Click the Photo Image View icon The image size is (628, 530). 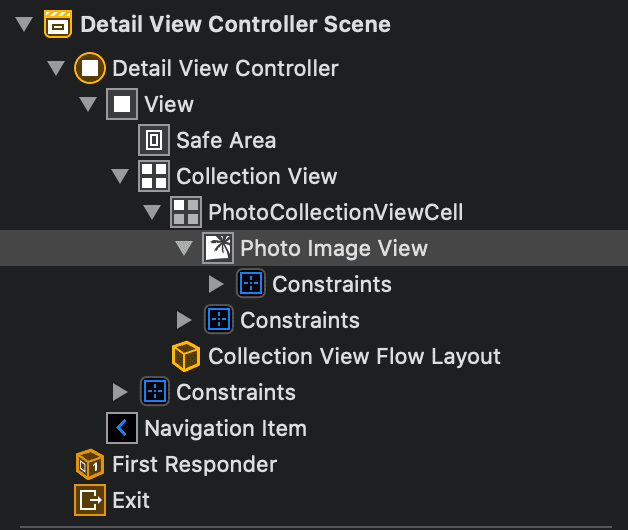[x=218, y=248]
